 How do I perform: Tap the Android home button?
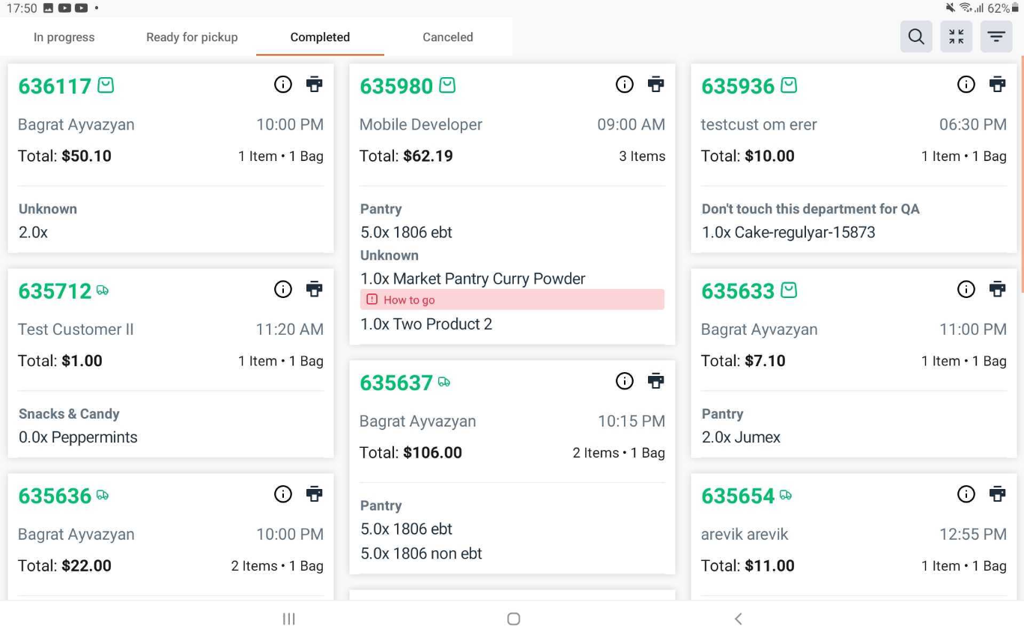(513, 618)
